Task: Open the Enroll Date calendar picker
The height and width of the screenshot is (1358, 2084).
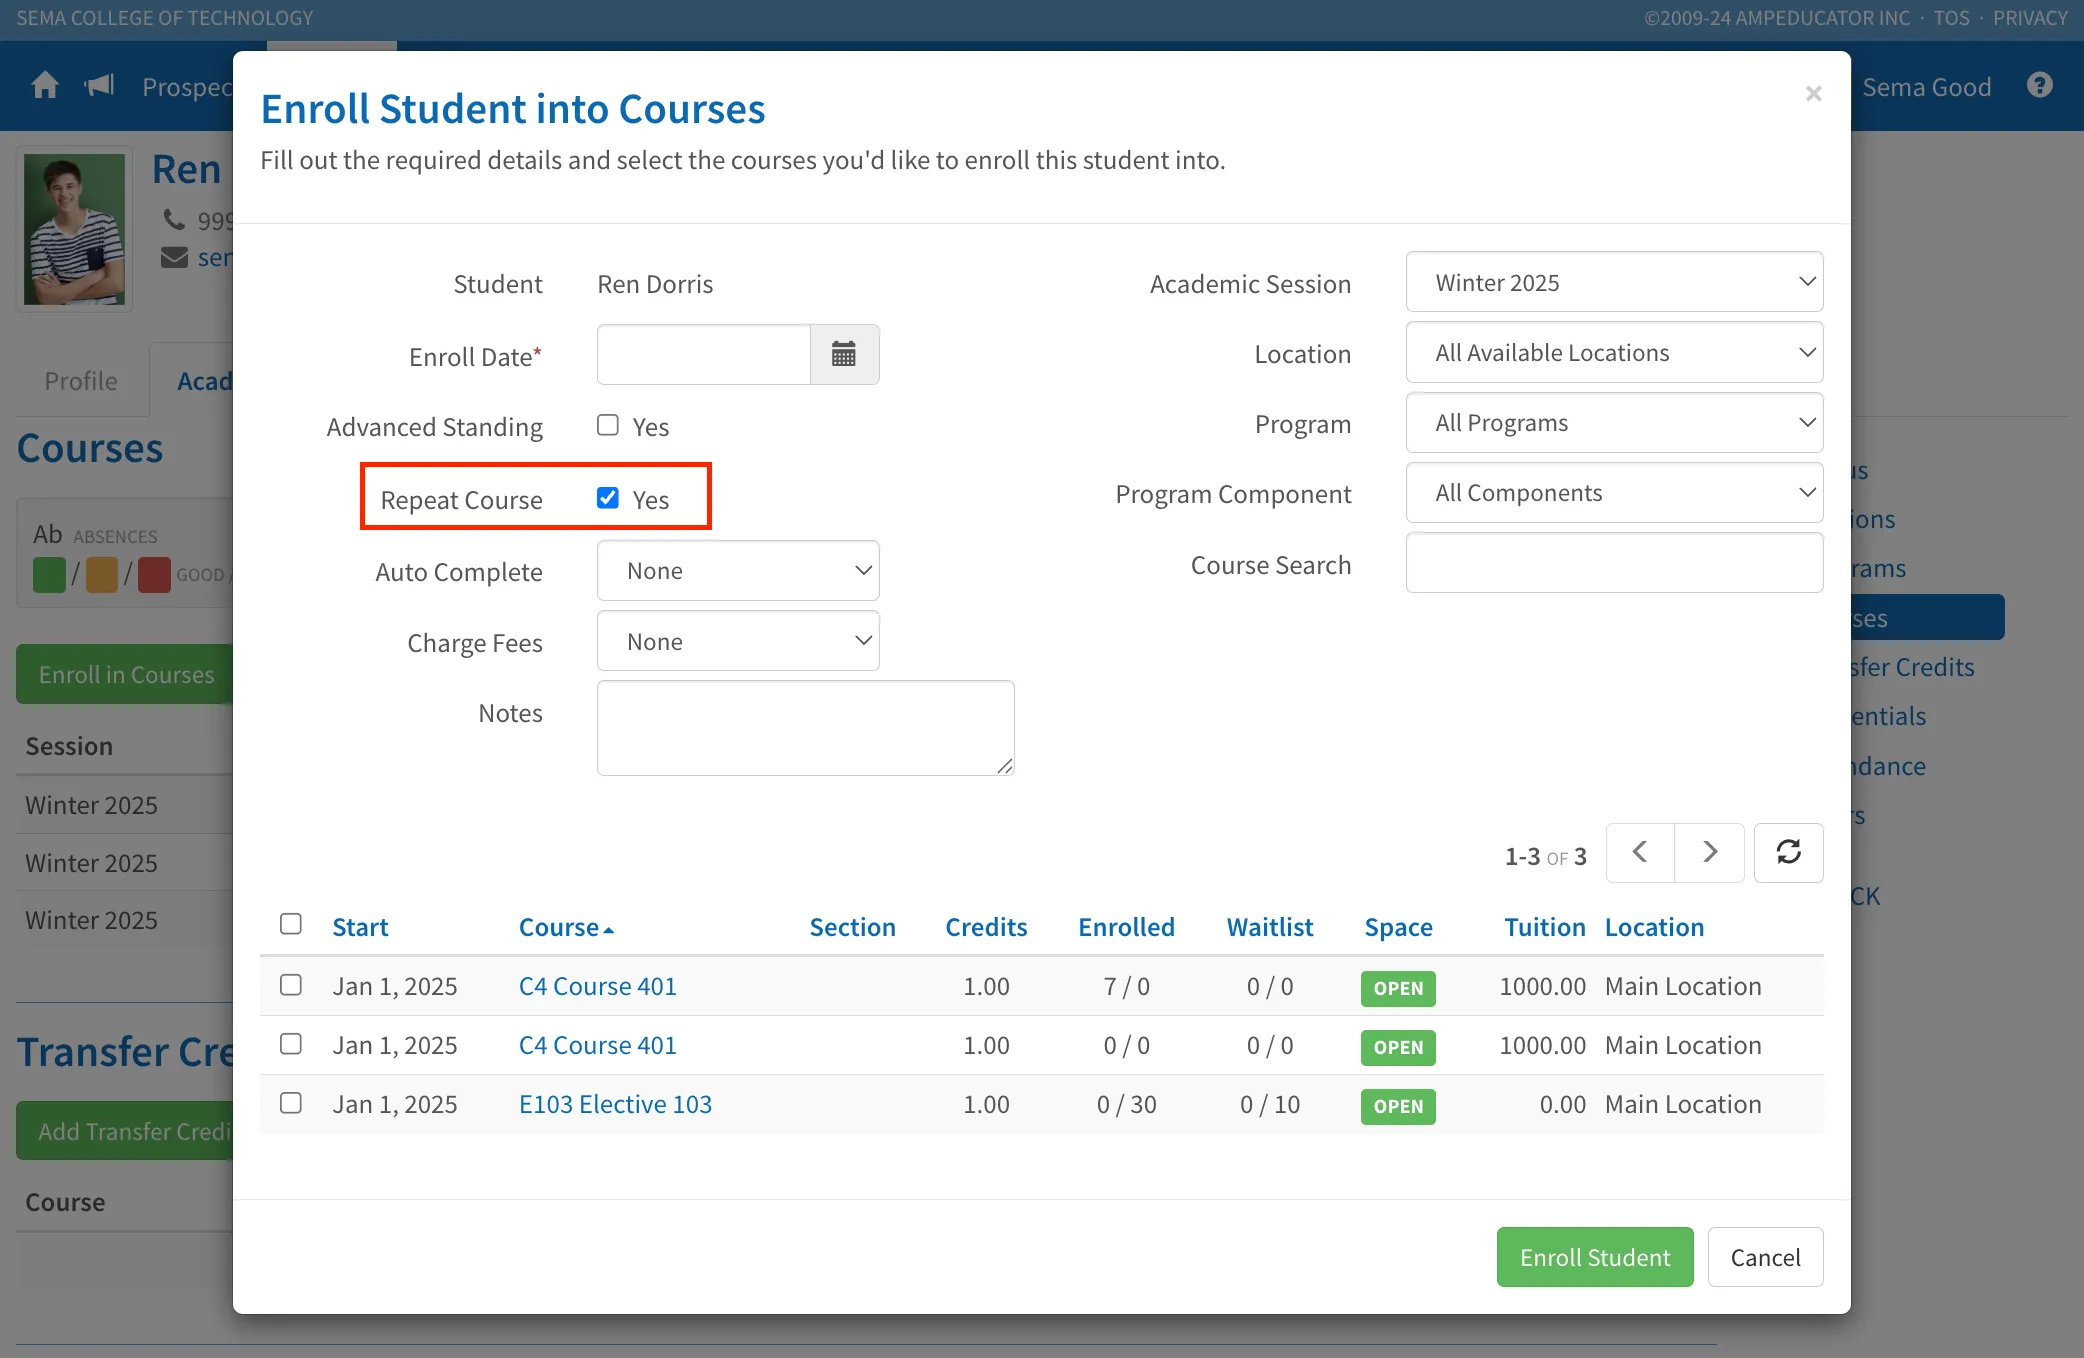Action: [x=844, y=354]
